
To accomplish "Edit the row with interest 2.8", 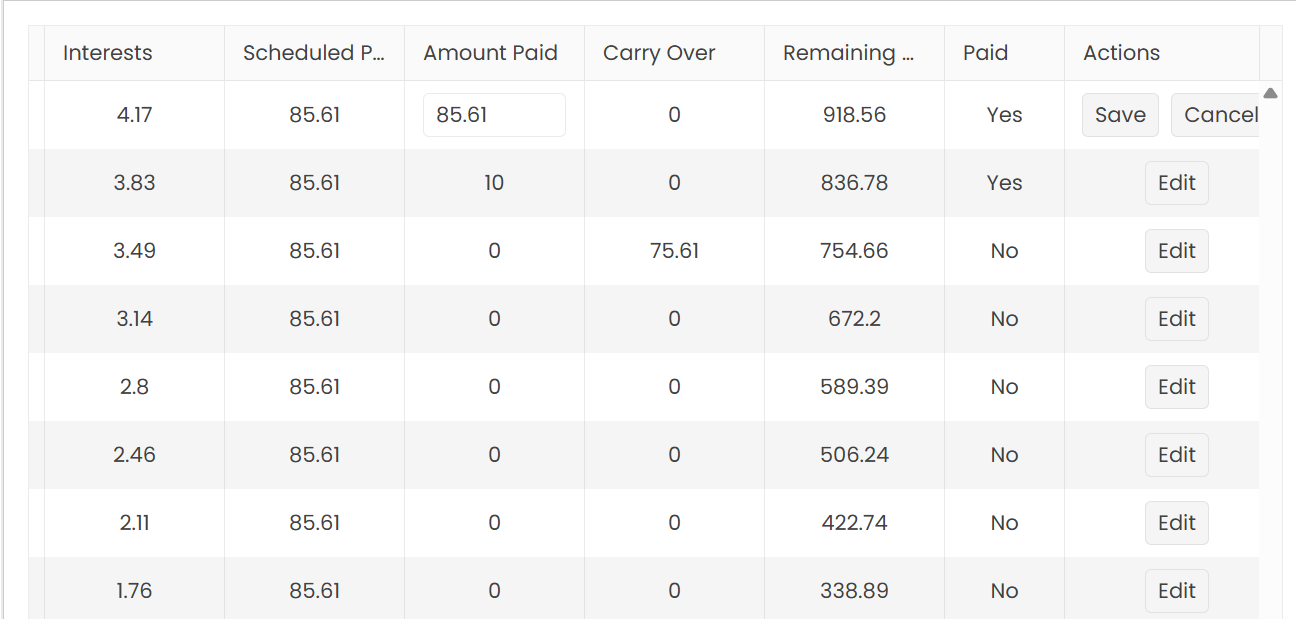I will click(x=1176, y=387).
